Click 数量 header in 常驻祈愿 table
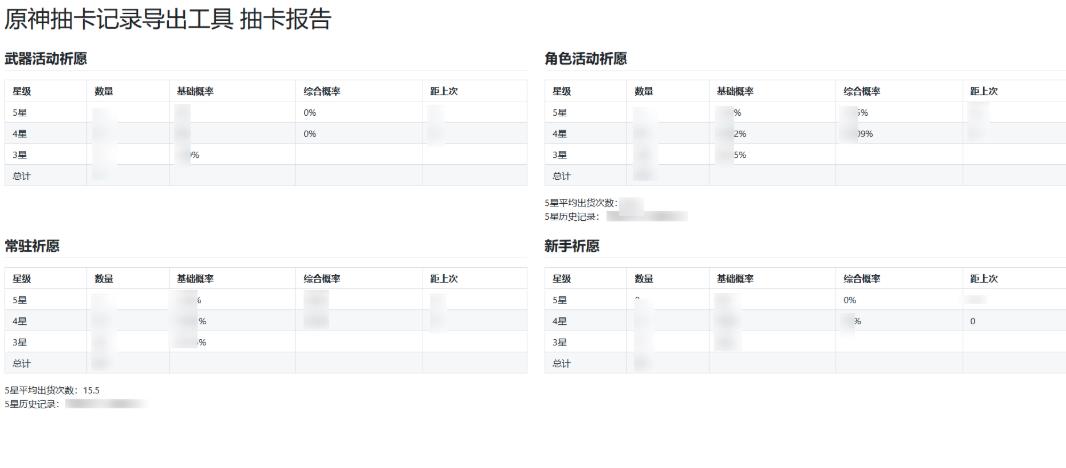 point(104,279)
